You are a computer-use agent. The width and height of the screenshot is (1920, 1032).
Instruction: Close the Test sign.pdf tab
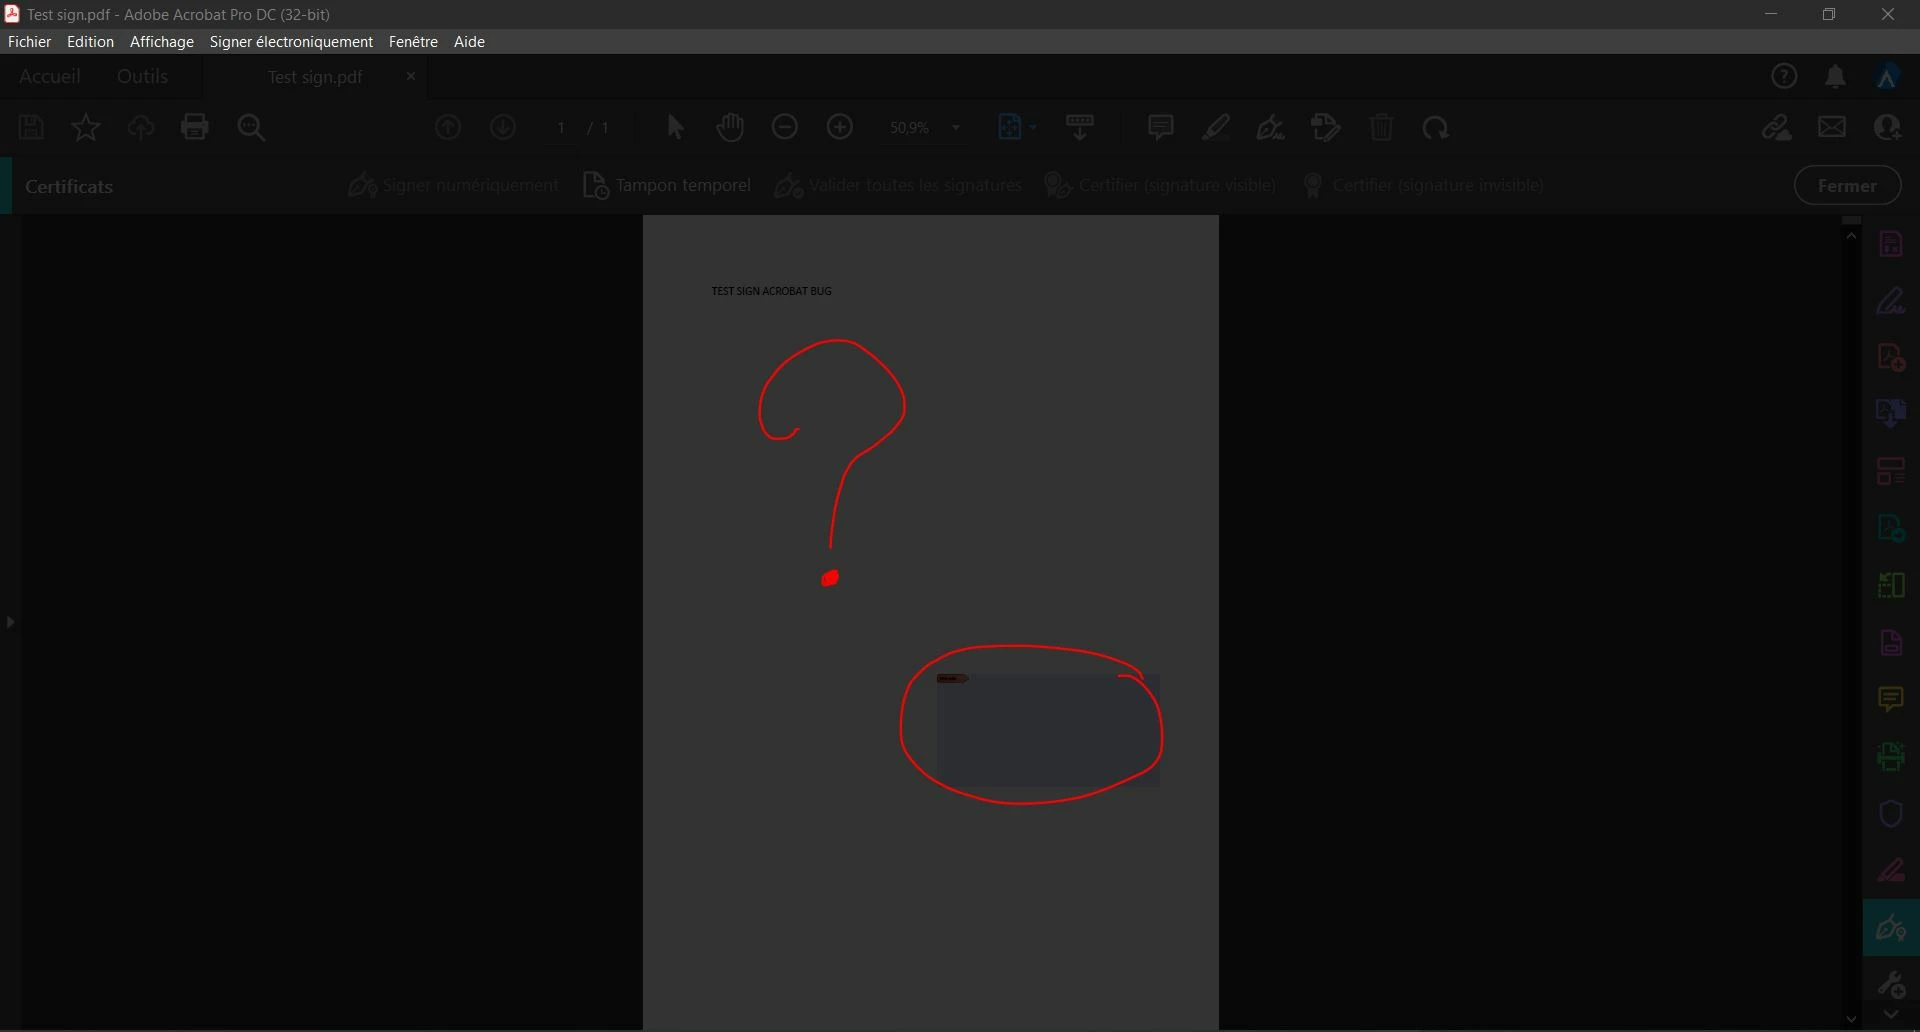410,77
